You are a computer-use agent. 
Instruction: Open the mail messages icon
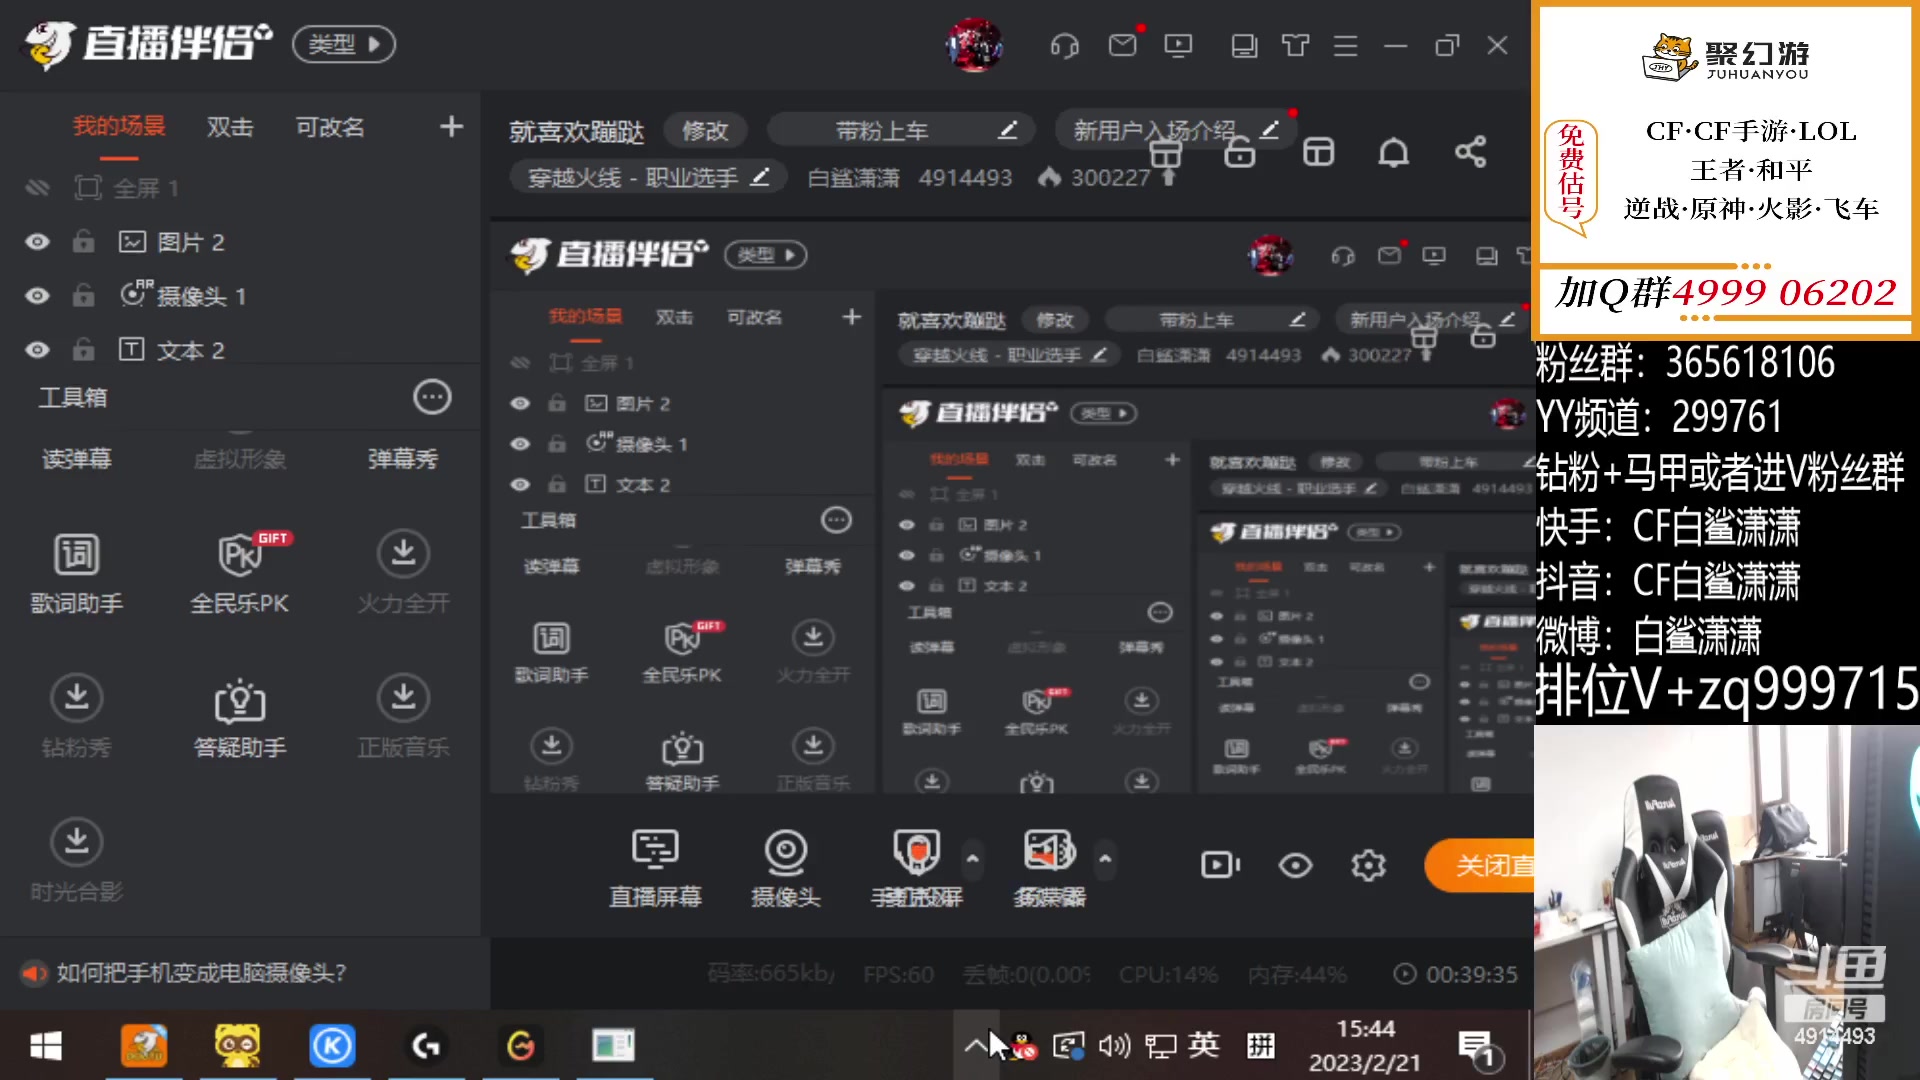tap(1123, 45)
